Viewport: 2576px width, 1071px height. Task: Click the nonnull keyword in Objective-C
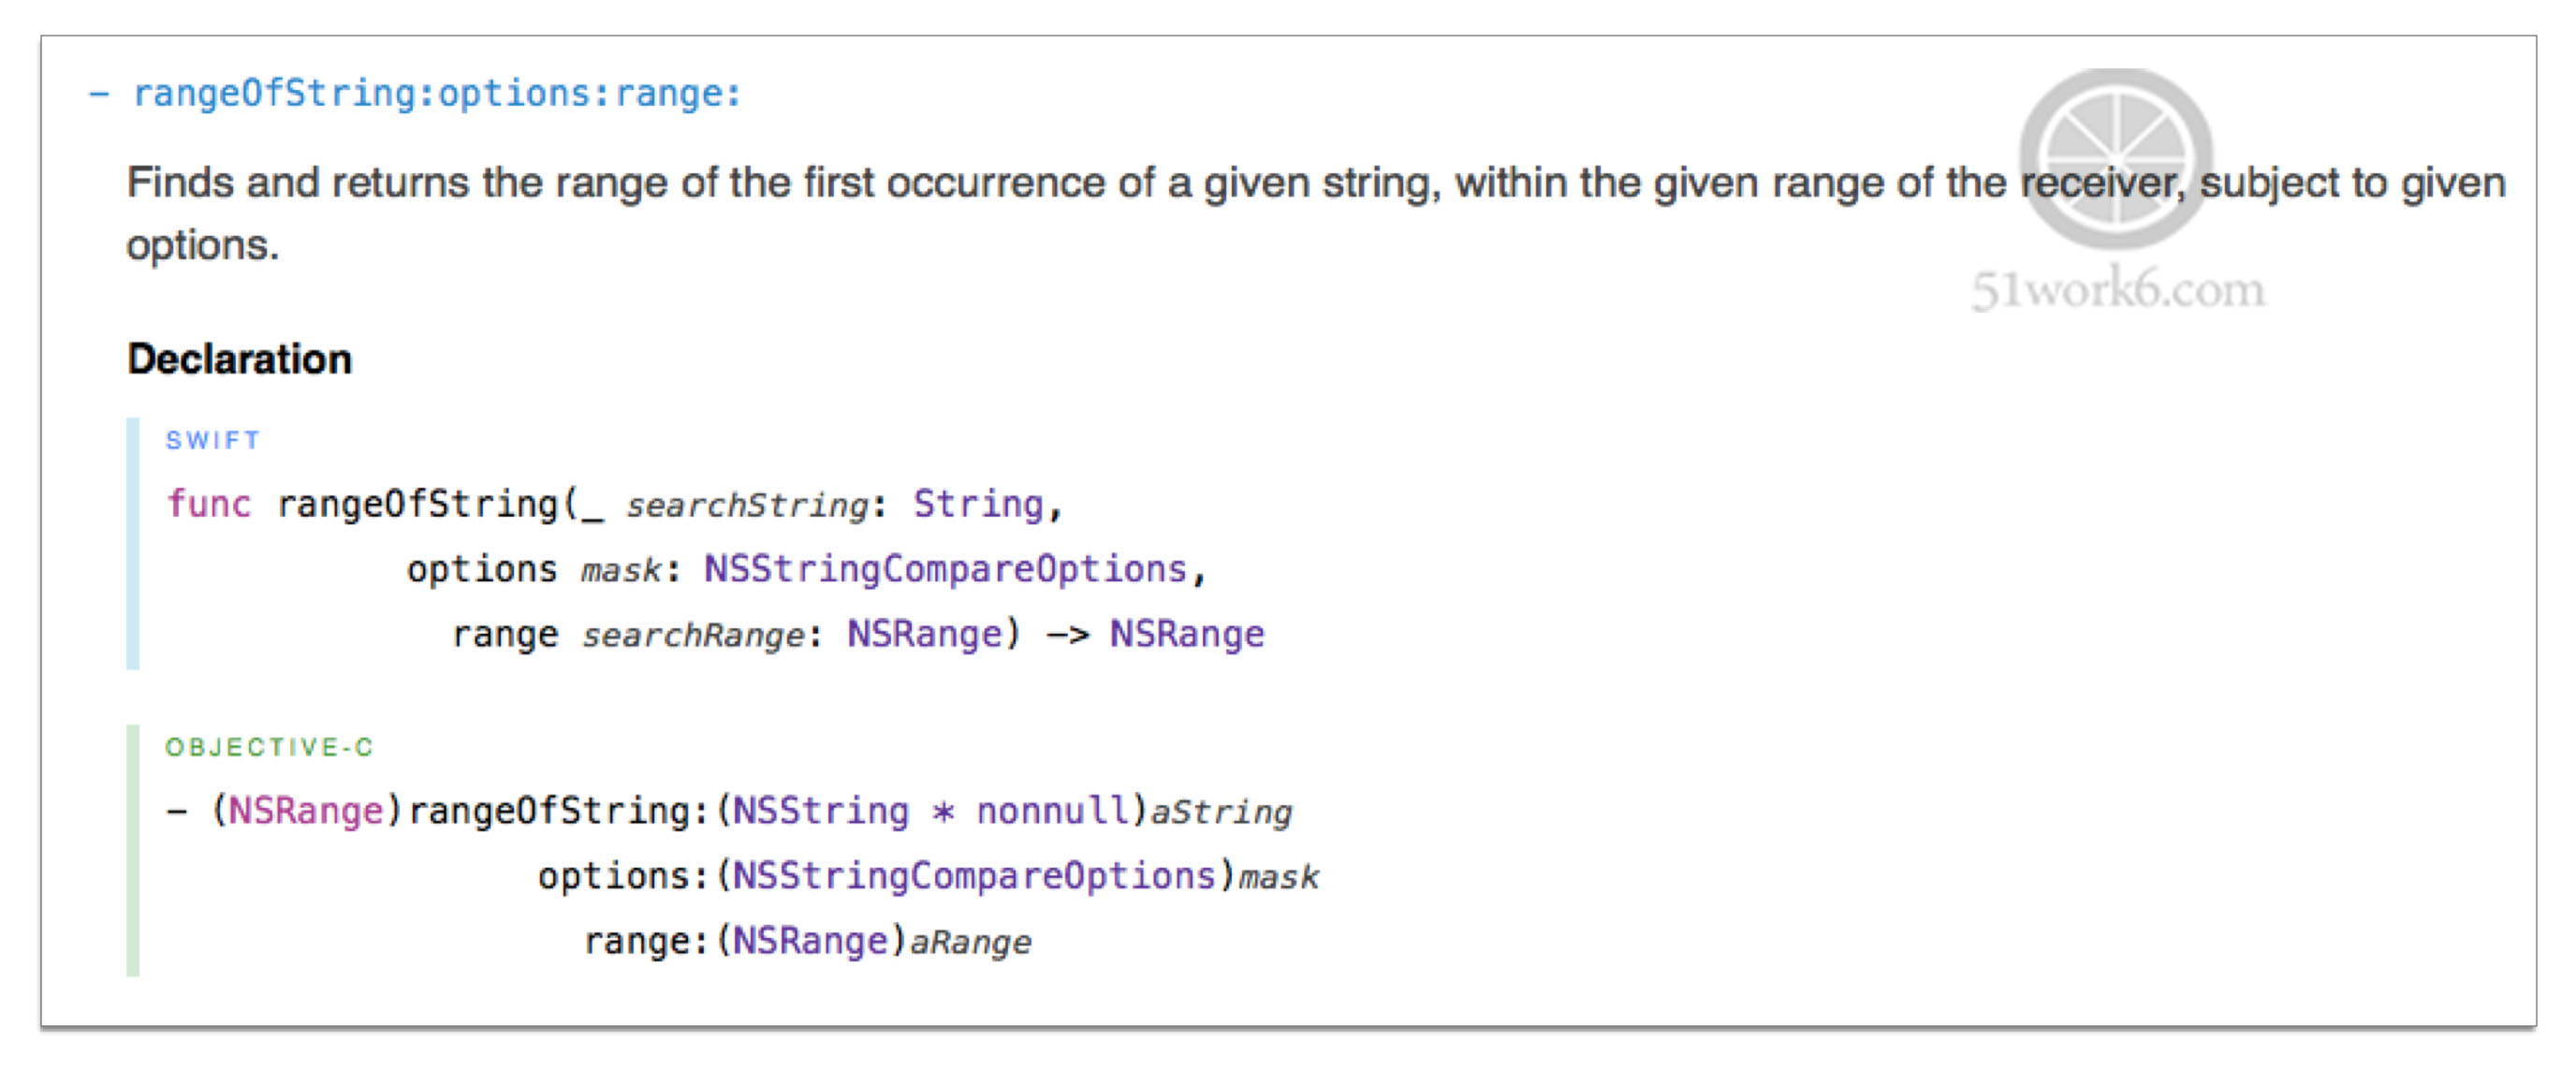(1053, 811)
